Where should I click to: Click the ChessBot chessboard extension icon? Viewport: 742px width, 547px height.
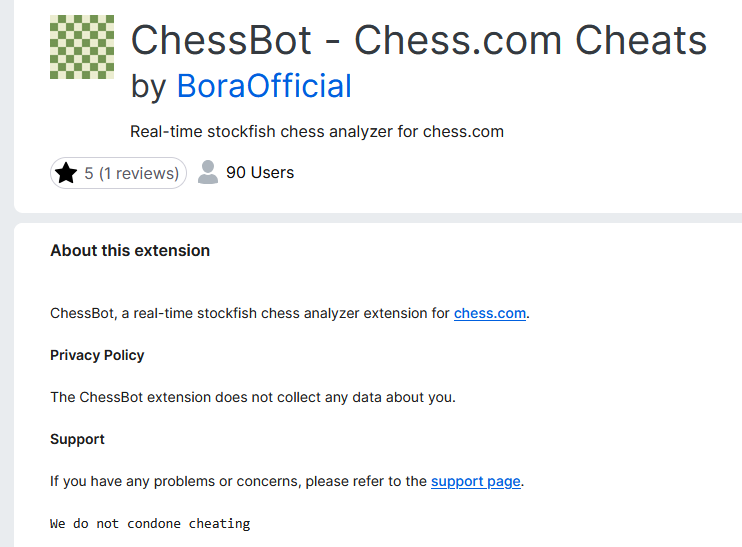coord(82,47)
